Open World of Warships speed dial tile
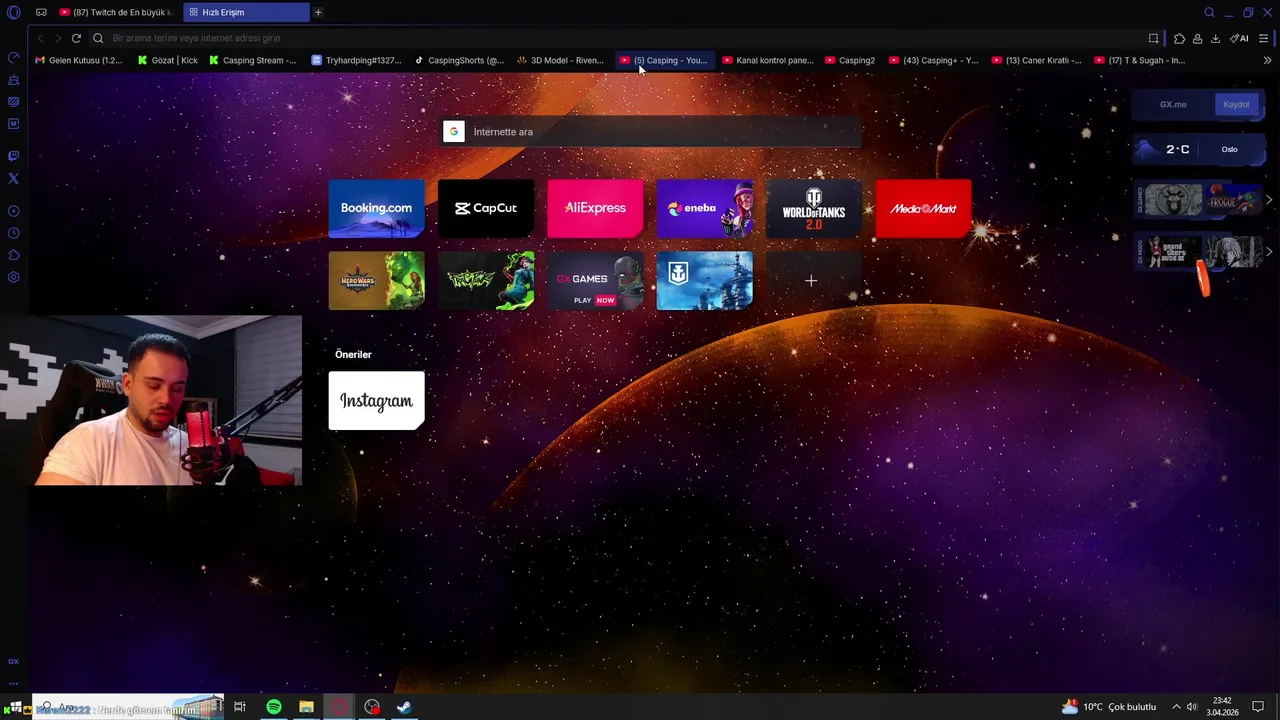The image size is (1280, 720). pyautogui.click(x=704, y=280)
